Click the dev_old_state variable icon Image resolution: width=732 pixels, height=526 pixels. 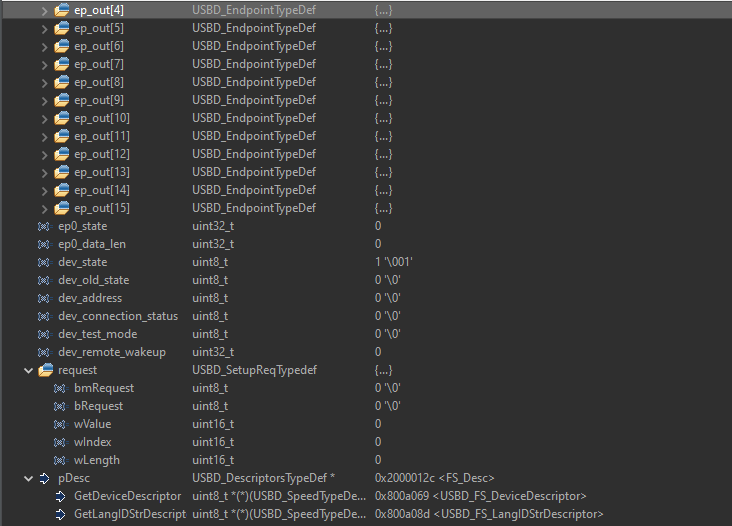click(x=44, y=281)
